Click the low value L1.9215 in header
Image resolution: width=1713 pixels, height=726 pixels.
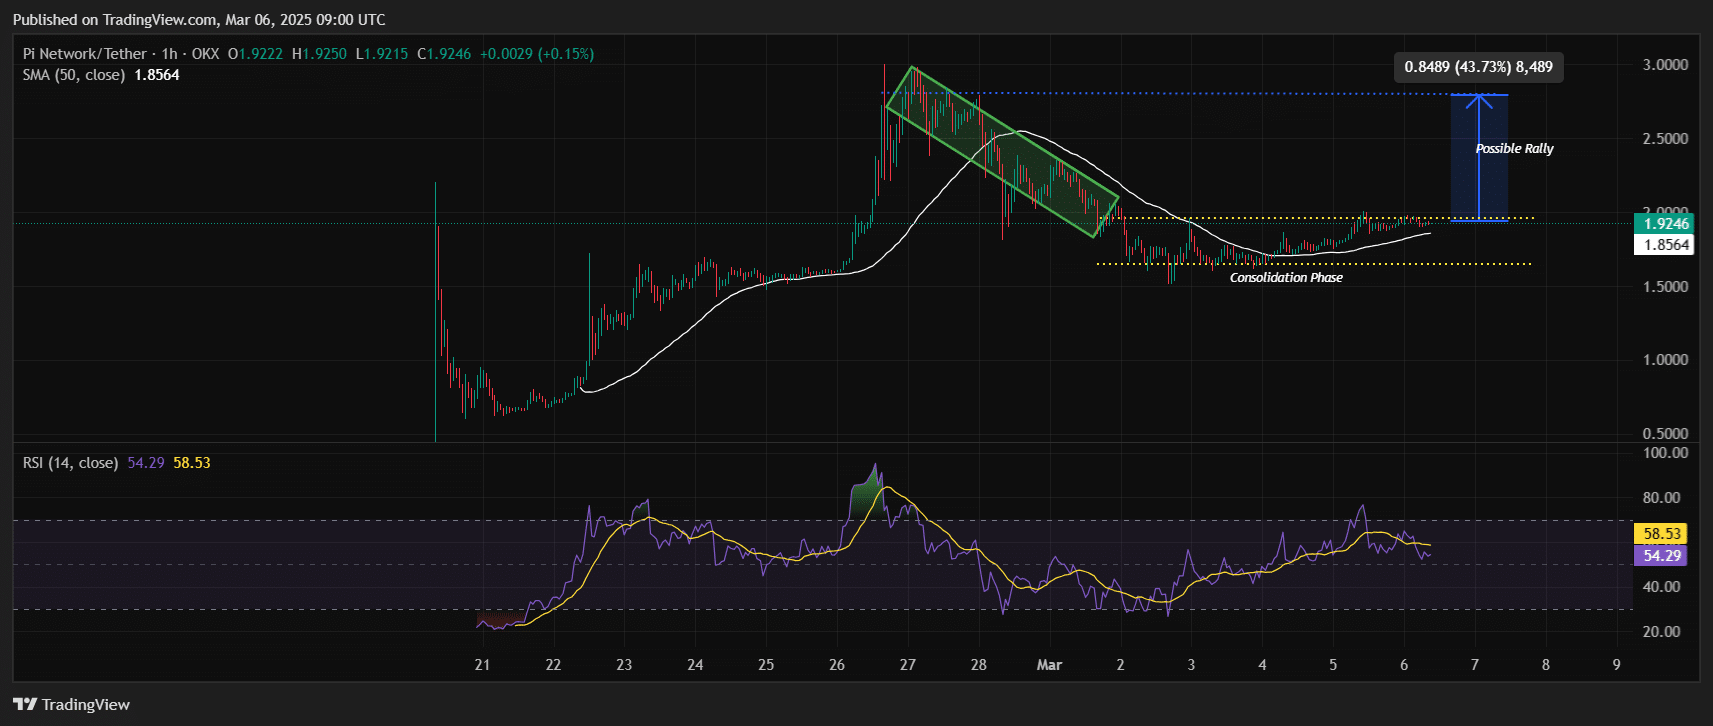tap(382, 54)
